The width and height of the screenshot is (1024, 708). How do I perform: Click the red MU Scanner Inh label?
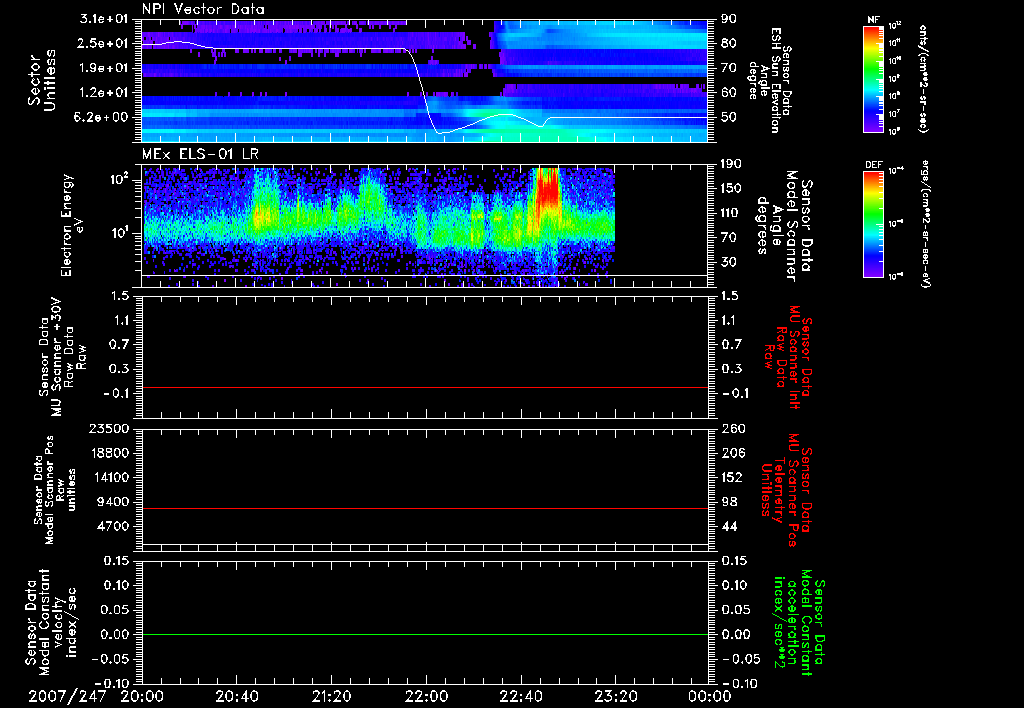tap(788, 357)
